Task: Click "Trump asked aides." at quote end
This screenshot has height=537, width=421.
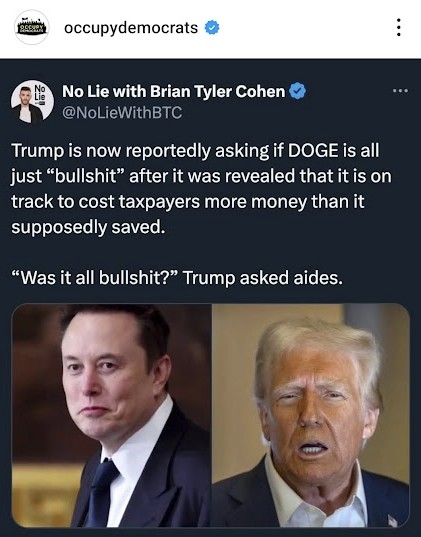Action: [x=263, y=278]
